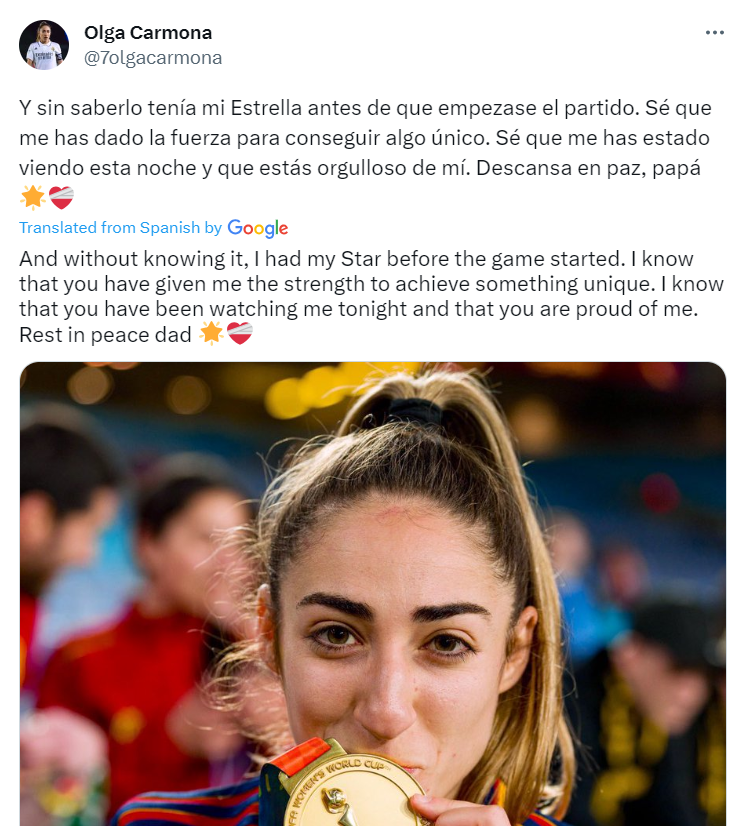Open the three-dot more options menu
The image size is (741, 826).
[x=714, y=33]
